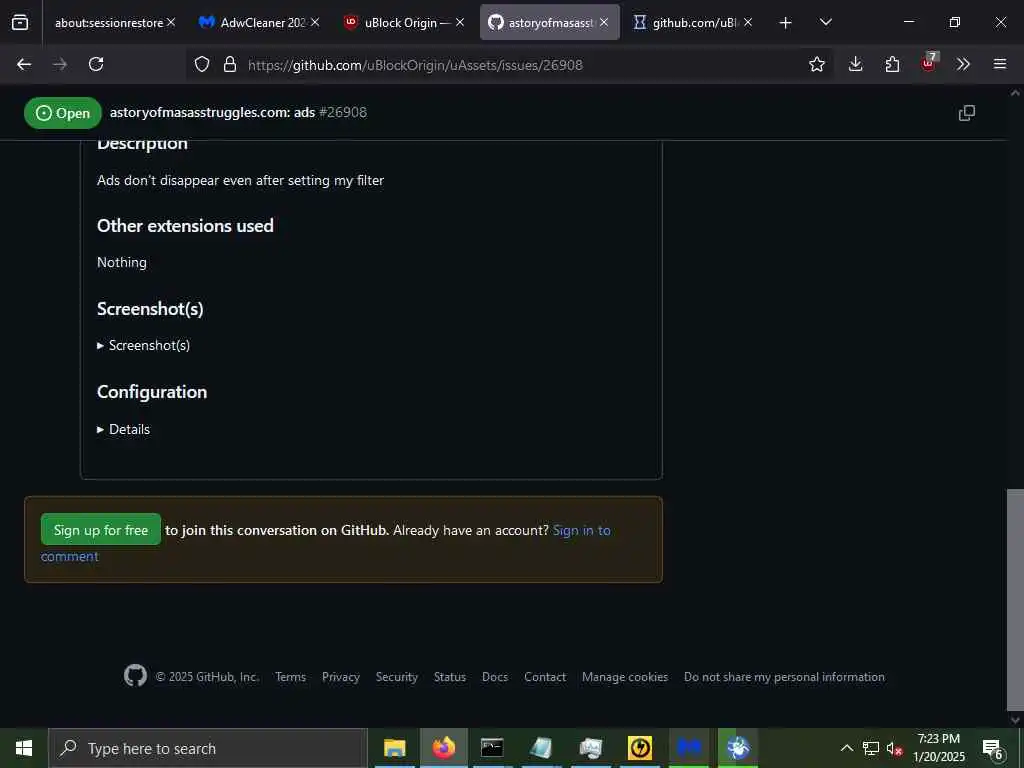Click the yellow lightning bolt taskbar icon
The width and height of the screenshot is (1024, 768).
640,748
